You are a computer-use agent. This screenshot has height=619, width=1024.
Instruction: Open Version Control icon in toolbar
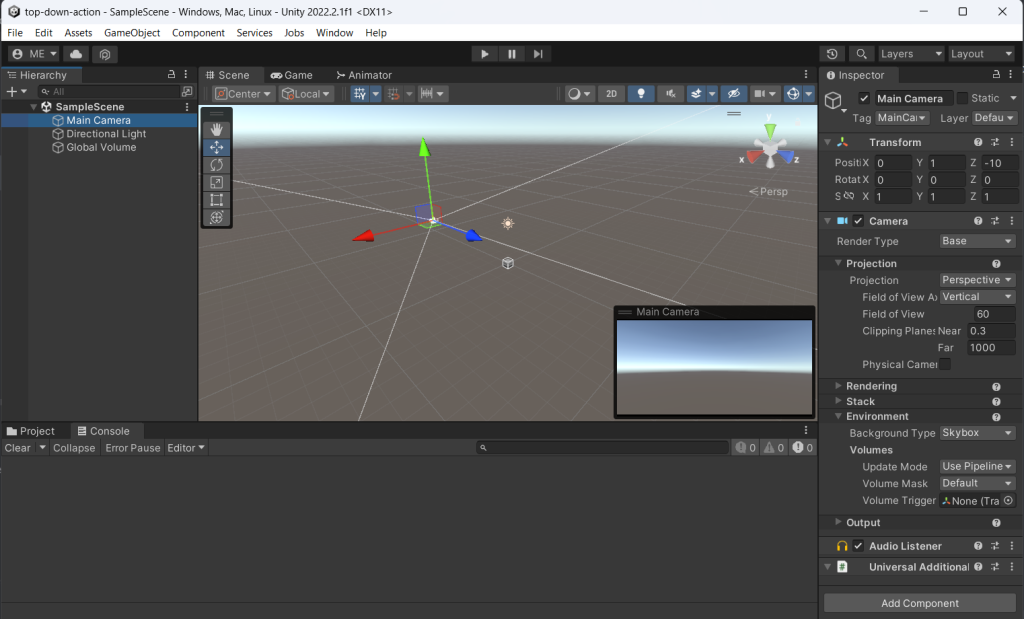pos(105,54)
